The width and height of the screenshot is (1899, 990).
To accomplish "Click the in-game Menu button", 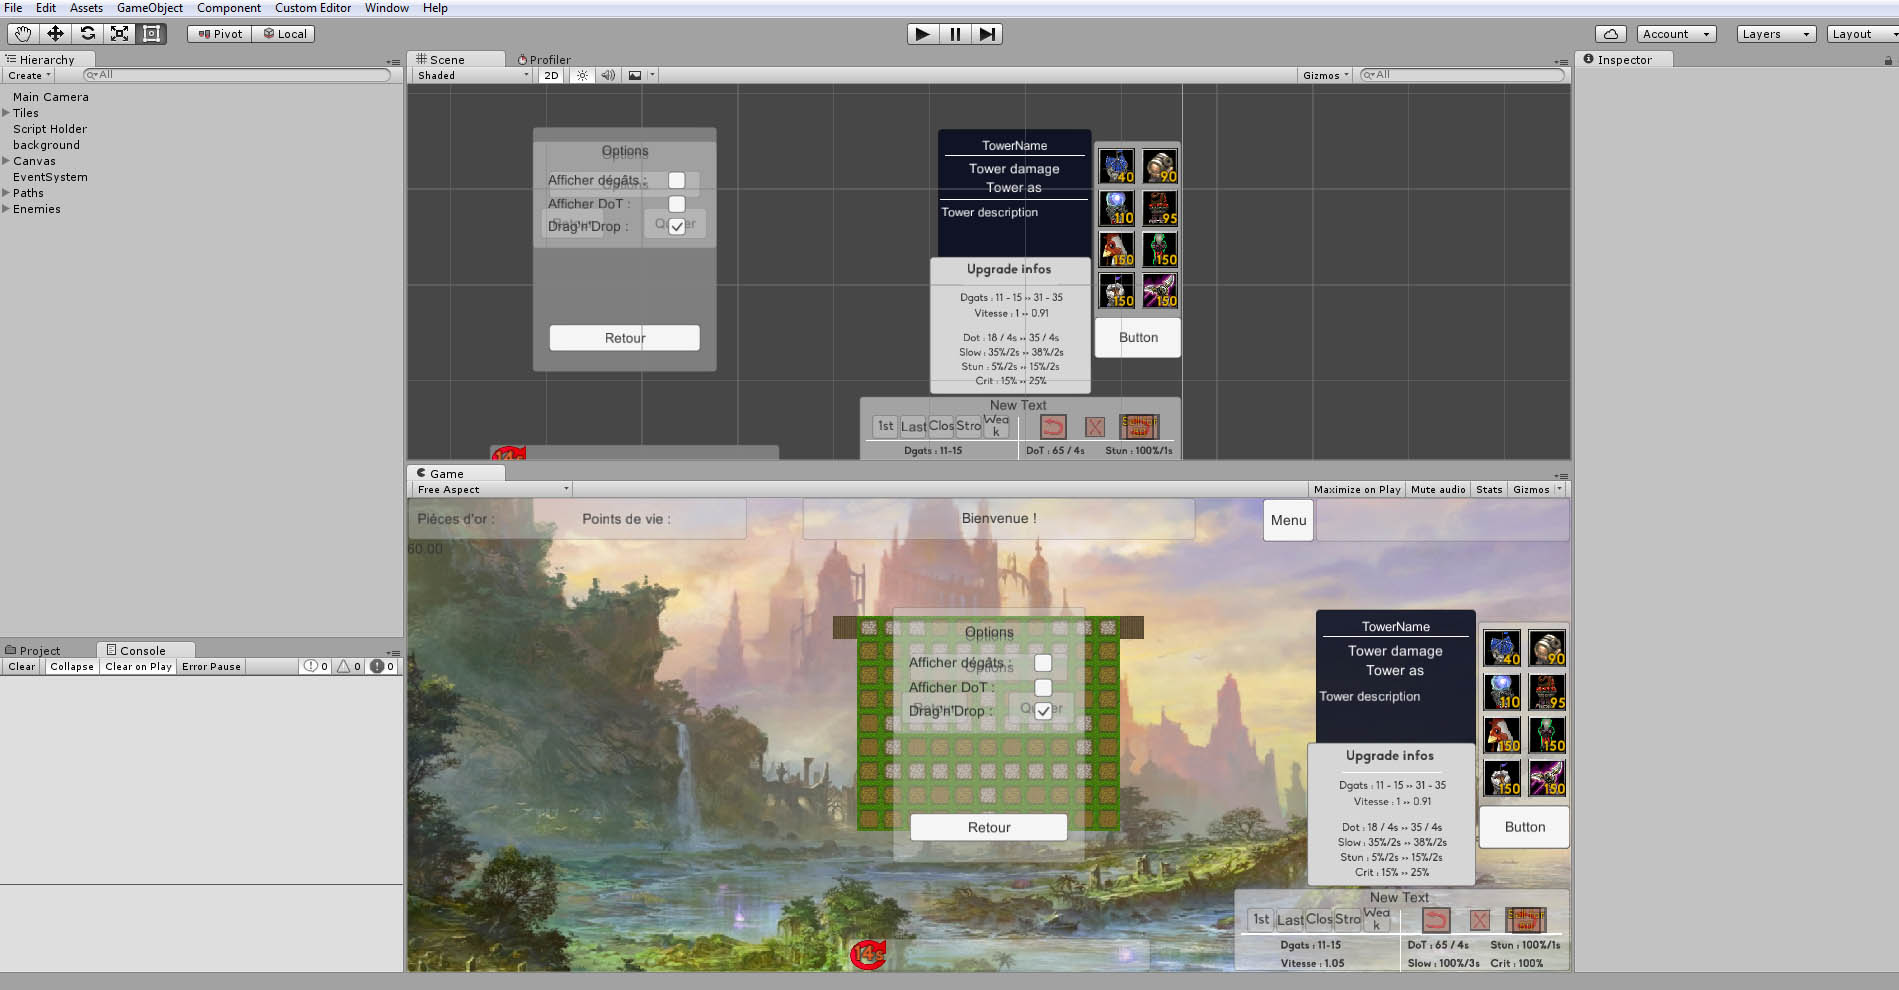I will [x=1287, y=520].
